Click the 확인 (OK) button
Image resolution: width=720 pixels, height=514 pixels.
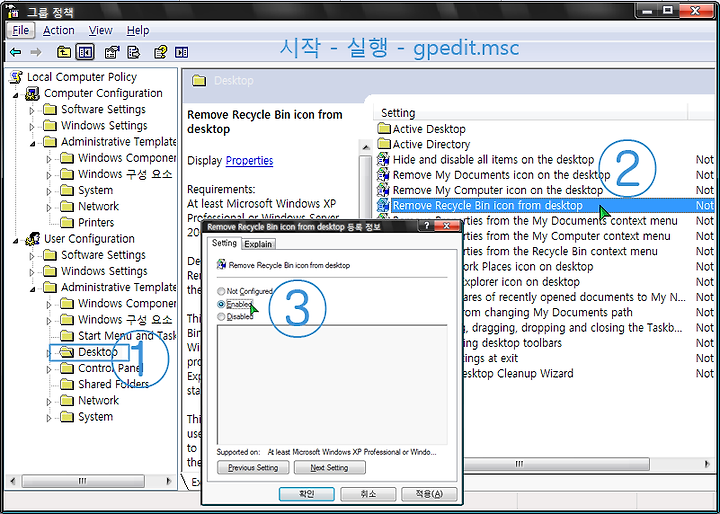306,494
